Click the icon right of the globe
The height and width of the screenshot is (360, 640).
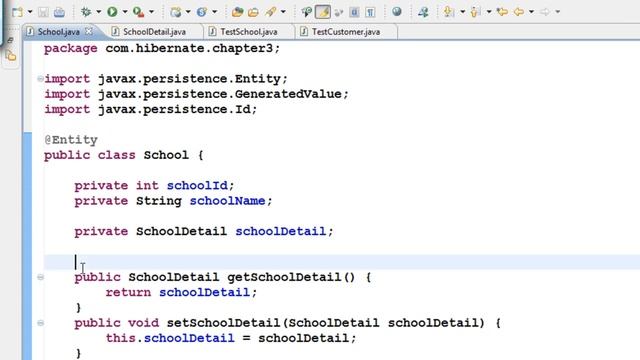[423, 12]
